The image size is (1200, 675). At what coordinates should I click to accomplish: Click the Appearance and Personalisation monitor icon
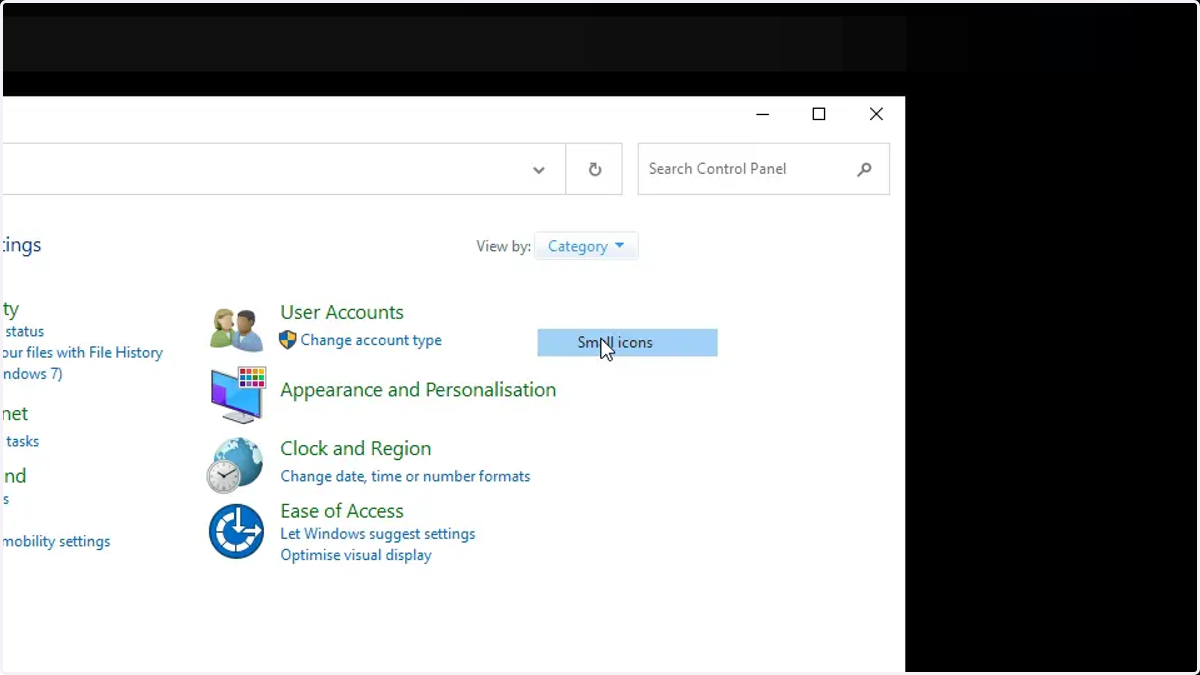point(238,395)
